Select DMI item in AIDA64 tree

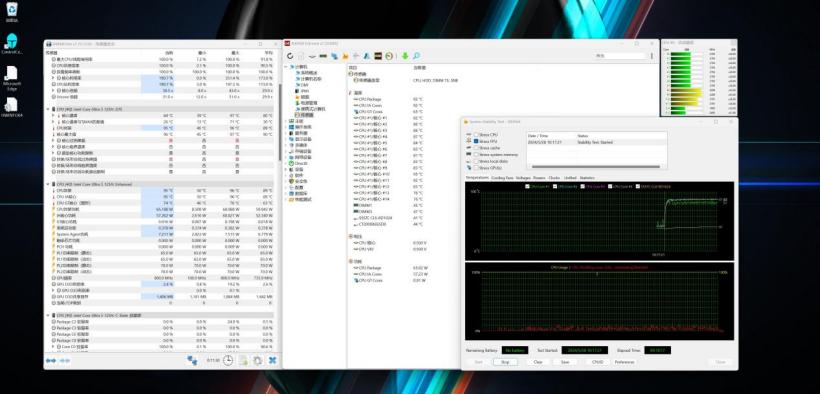click(304, 85)
